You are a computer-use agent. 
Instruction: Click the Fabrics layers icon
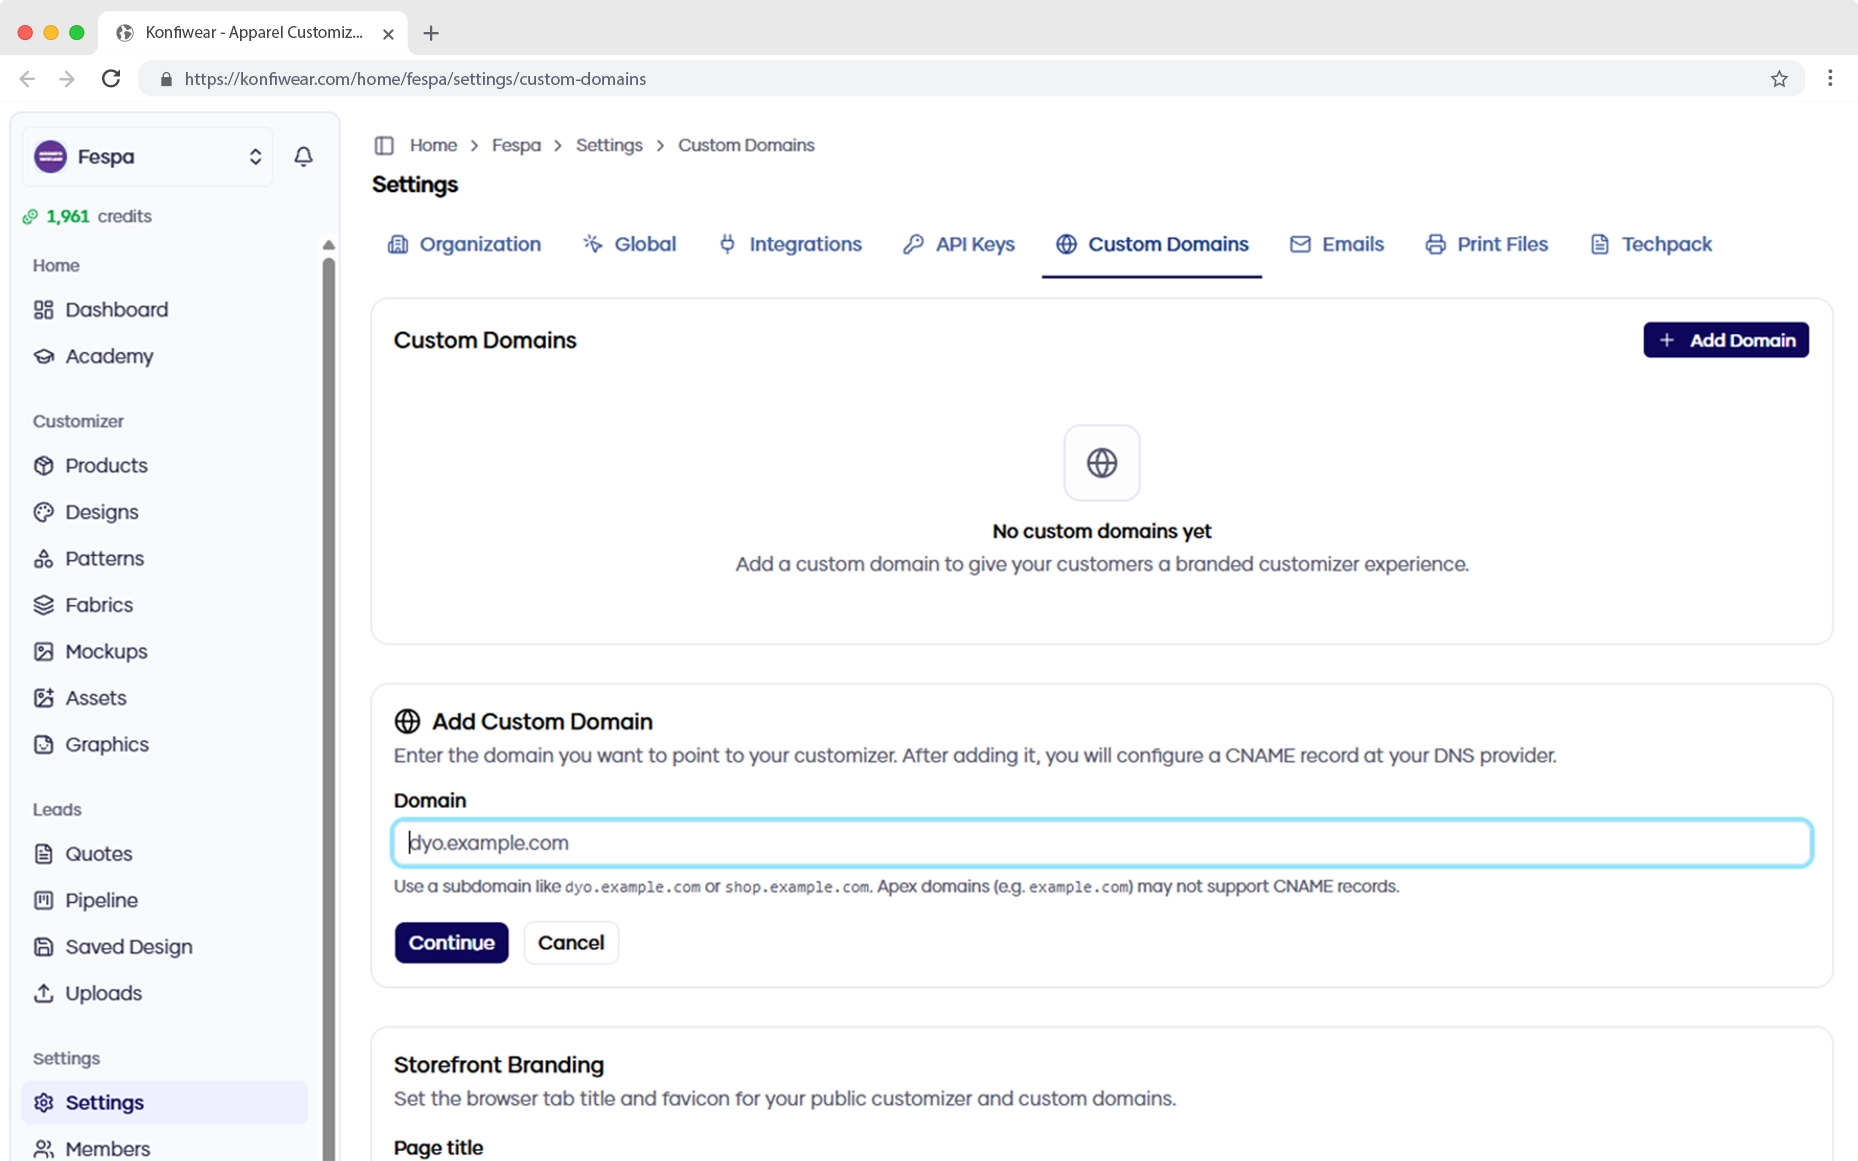click(x=43, y=605)
